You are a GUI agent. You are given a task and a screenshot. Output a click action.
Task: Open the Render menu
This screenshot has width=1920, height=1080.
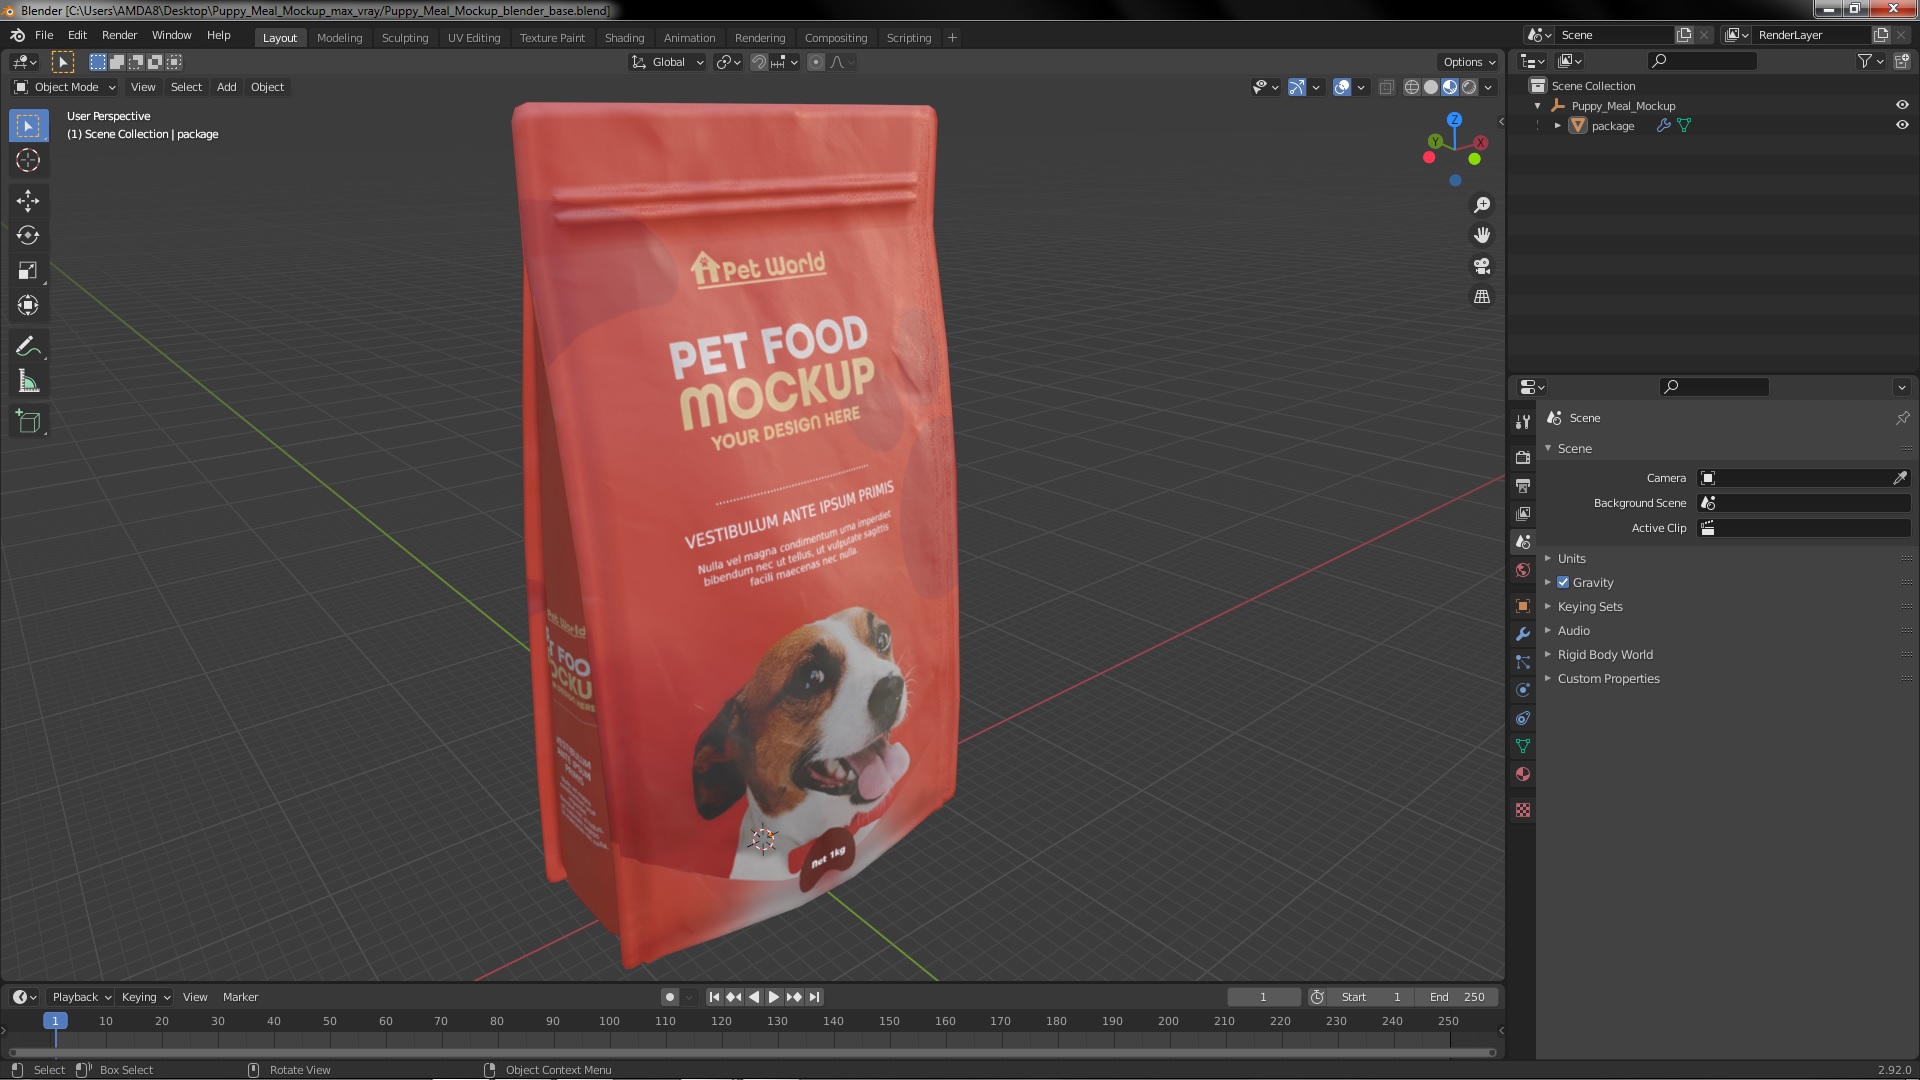[x=119, y=35]
